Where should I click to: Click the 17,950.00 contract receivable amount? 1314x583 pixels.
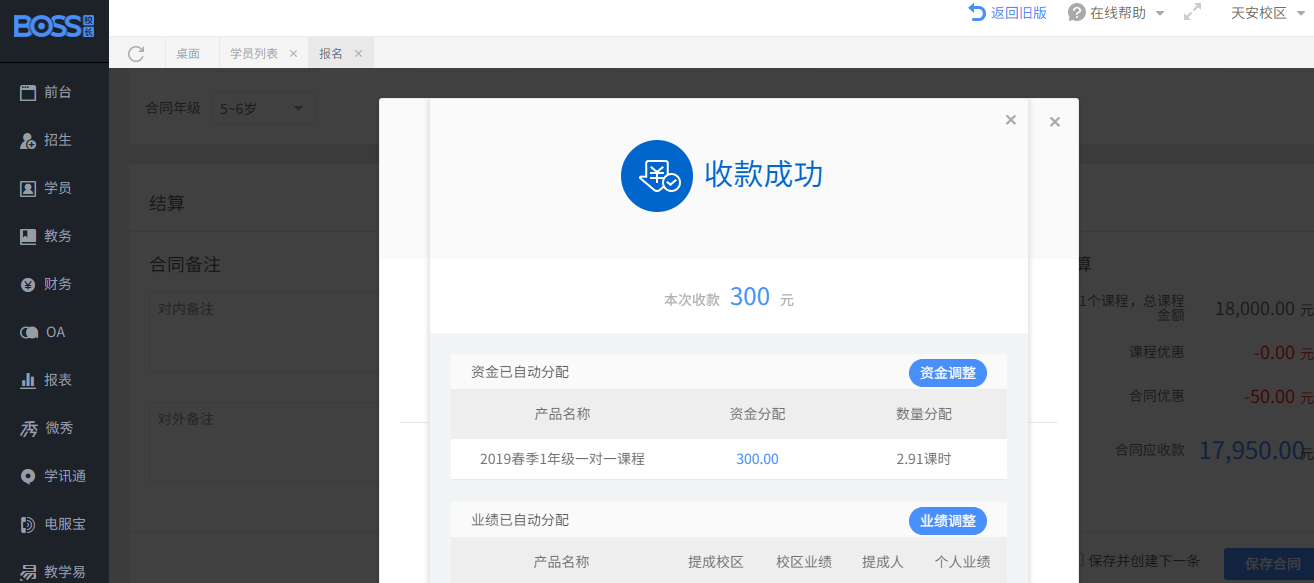tap(1250, 451)
